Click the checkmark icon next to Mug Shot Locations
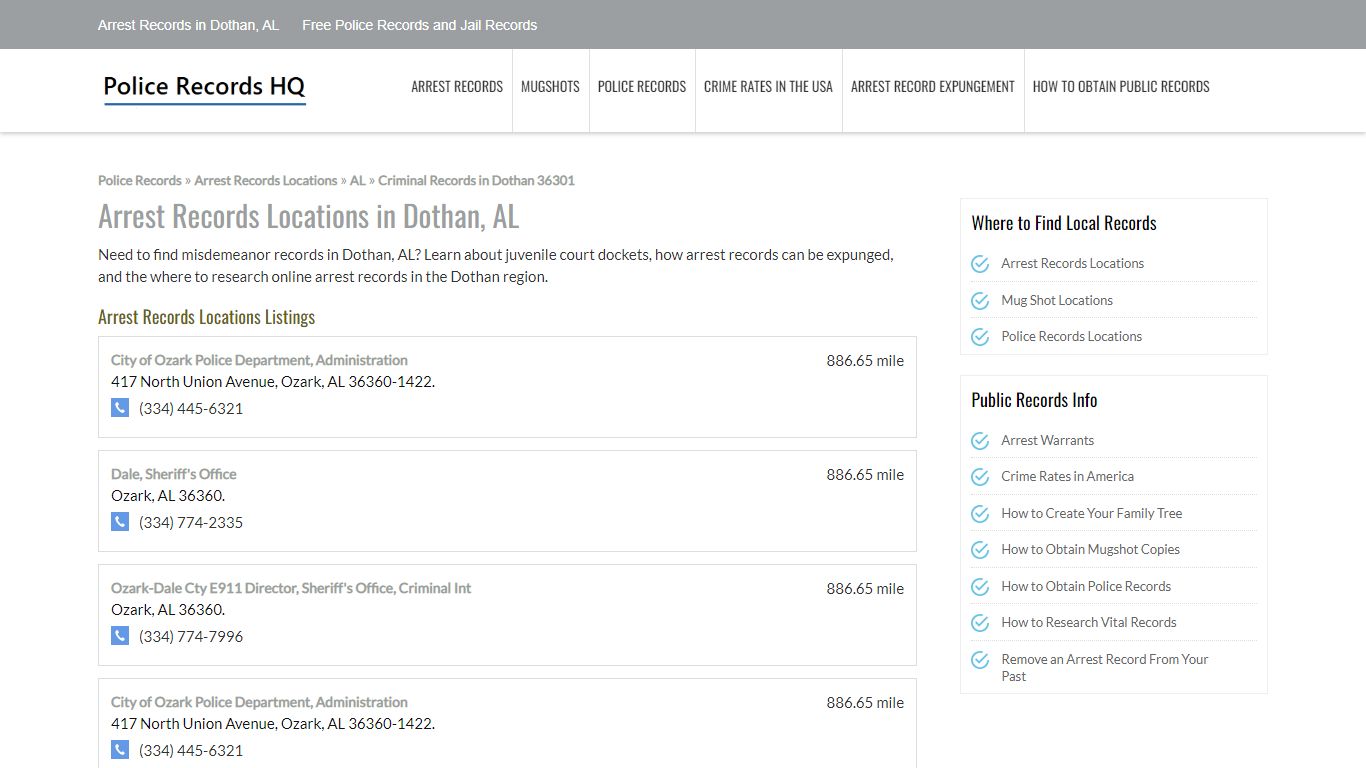The height and width of the screenshot is (768, 1366). pos(980,300)
